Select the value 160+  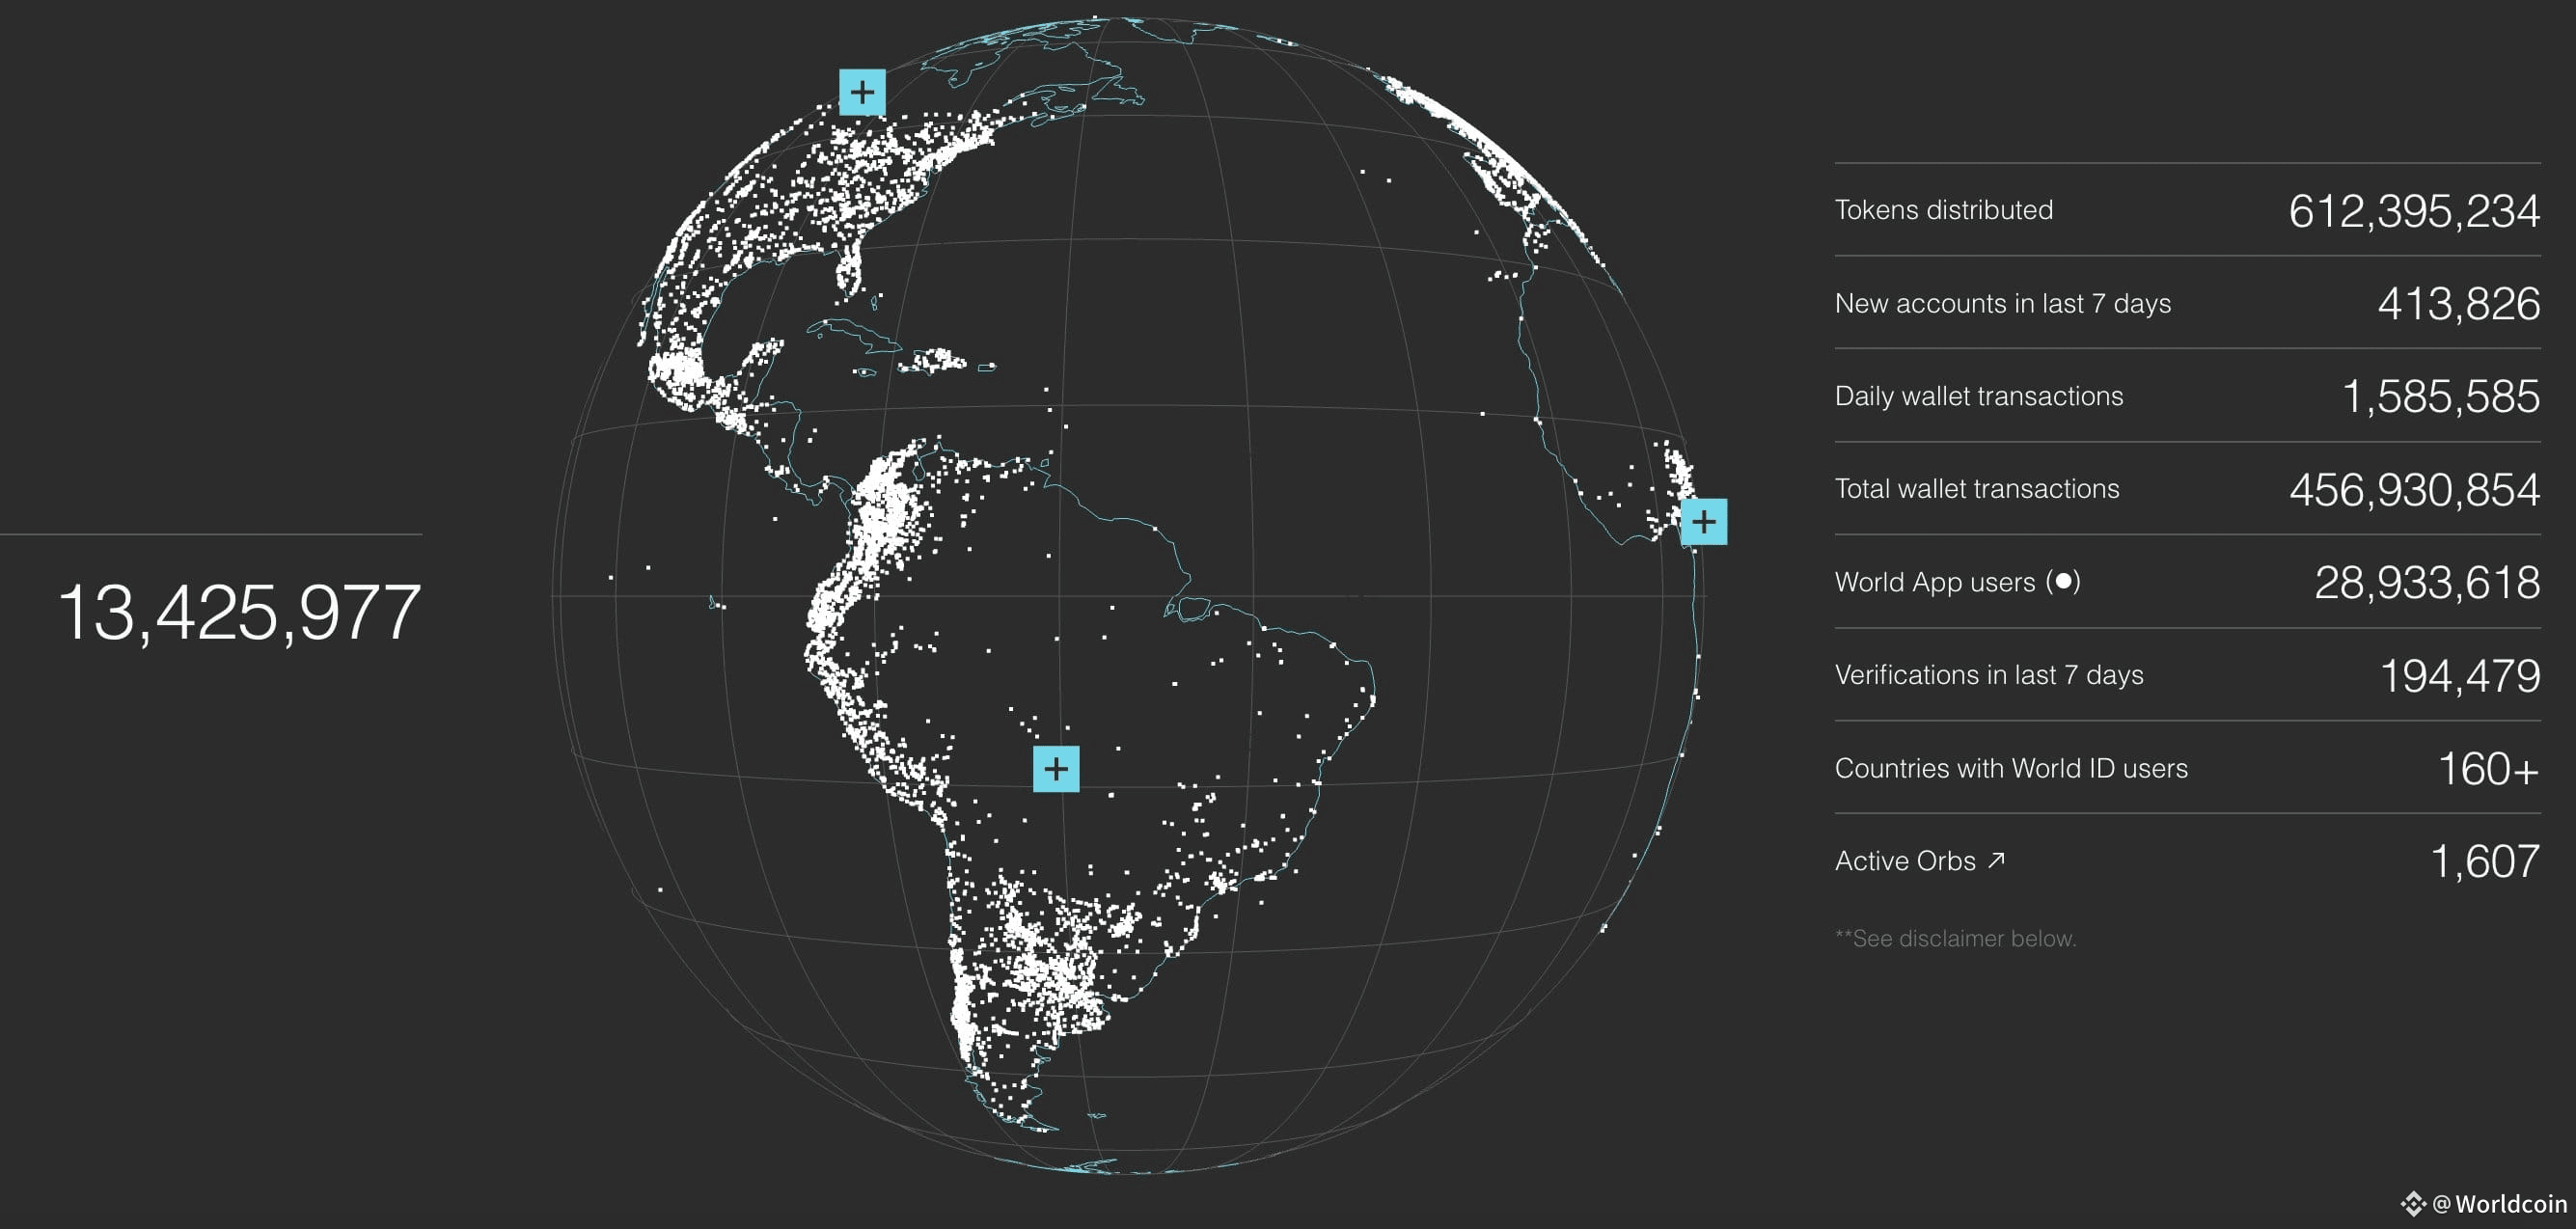click(2489, 769)
